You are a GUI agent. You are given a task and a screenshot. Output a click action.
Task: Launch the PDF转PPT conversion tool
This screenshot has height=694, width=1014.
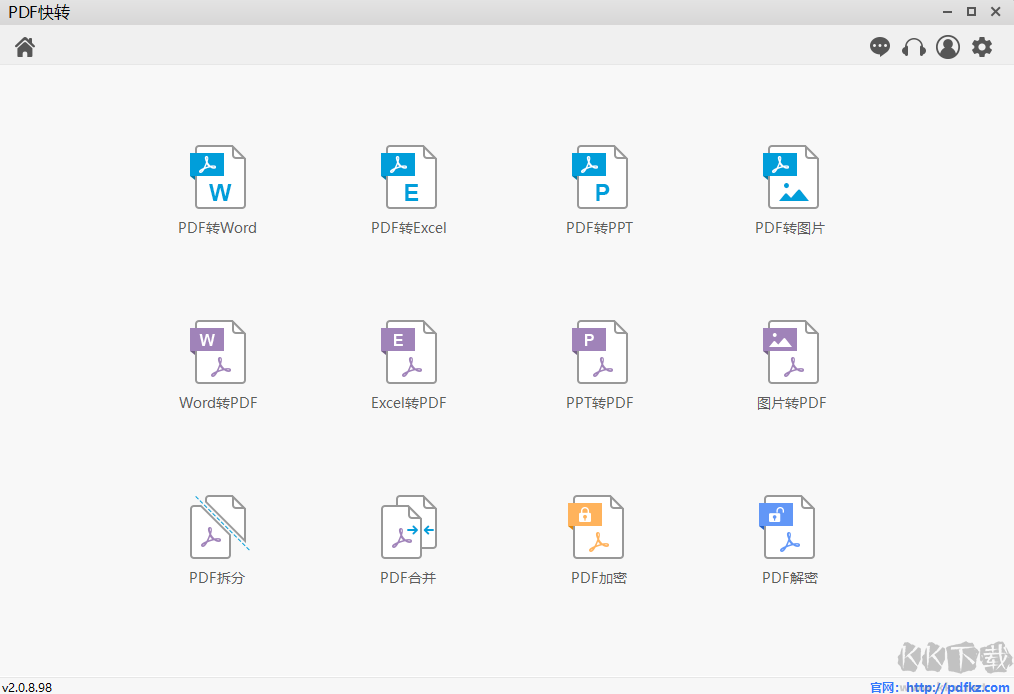[x=599, y=177]
